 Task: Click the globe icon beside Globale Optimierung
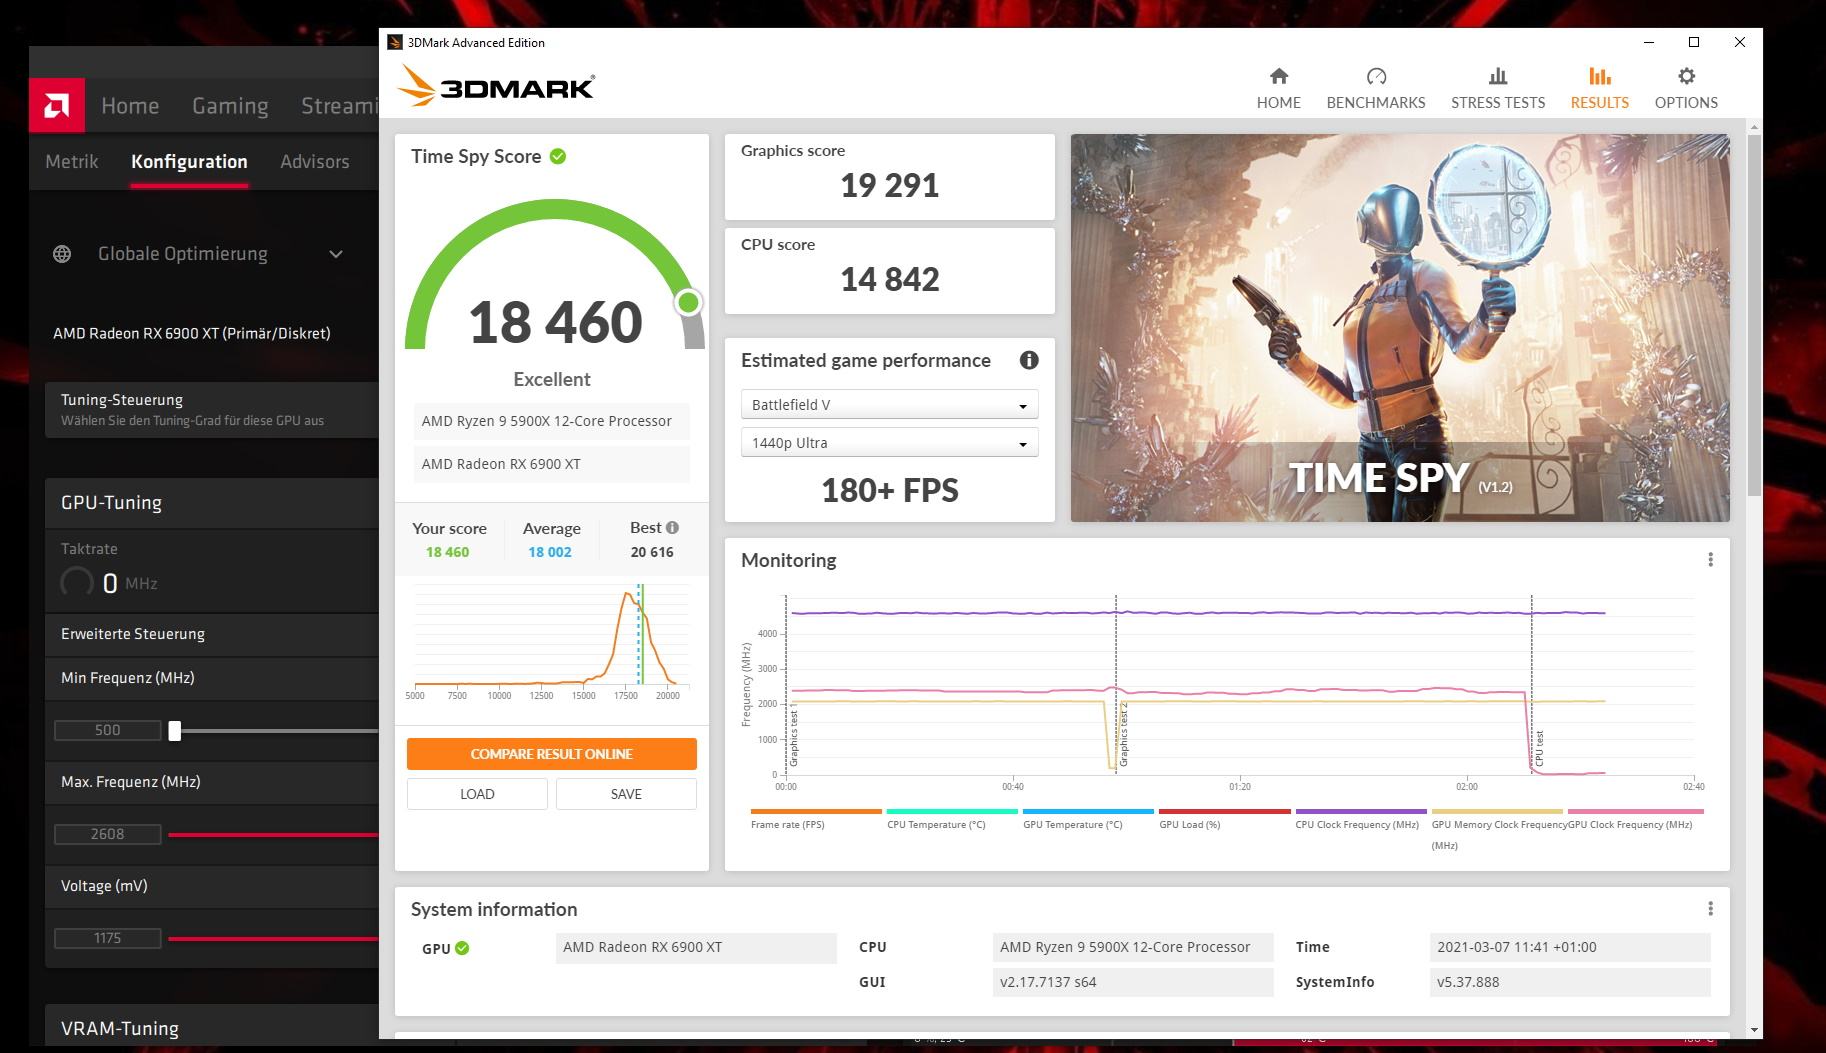pyautogui.click(x=62, y=254)
